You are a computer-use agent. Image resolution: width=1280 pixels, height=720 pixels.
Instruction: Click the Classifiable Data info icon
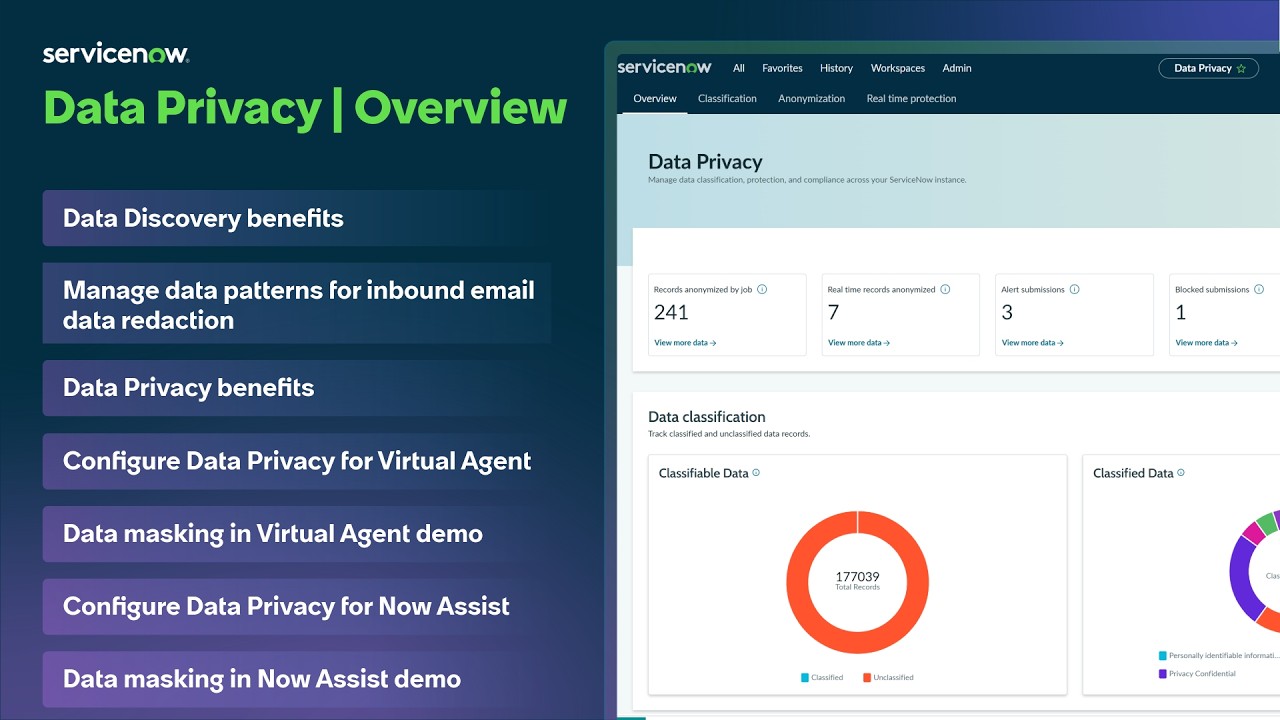click(756, 473)
